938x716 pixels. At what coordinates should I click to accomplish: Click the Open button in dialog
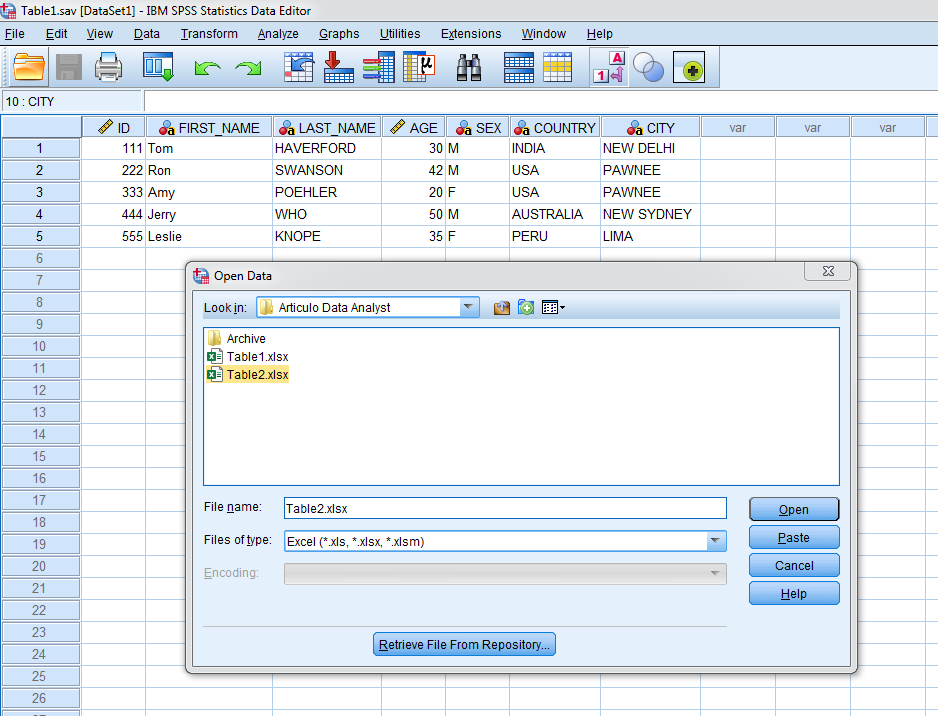[x=794, y=510]
